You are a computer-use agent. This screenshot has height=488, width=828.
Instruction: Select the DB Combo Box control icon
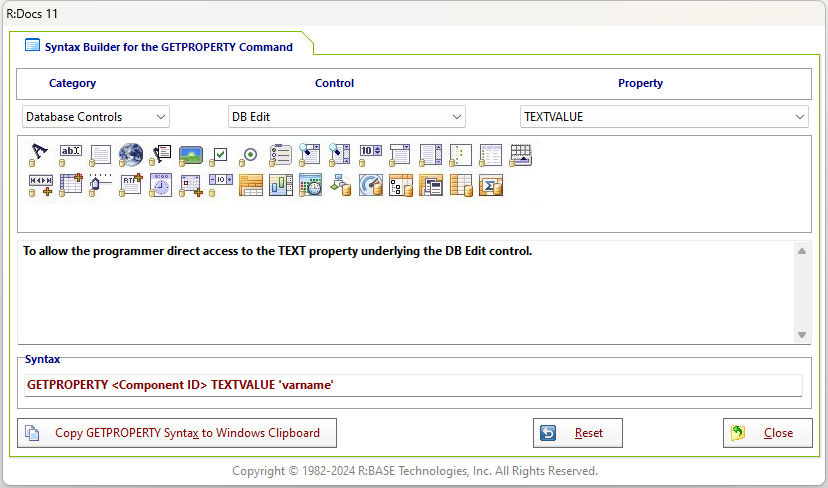(400, 155)
